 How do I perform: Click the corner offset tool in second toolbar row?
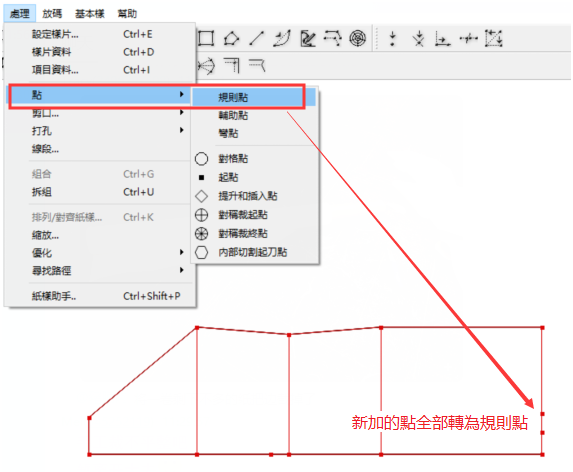point(232,65)
